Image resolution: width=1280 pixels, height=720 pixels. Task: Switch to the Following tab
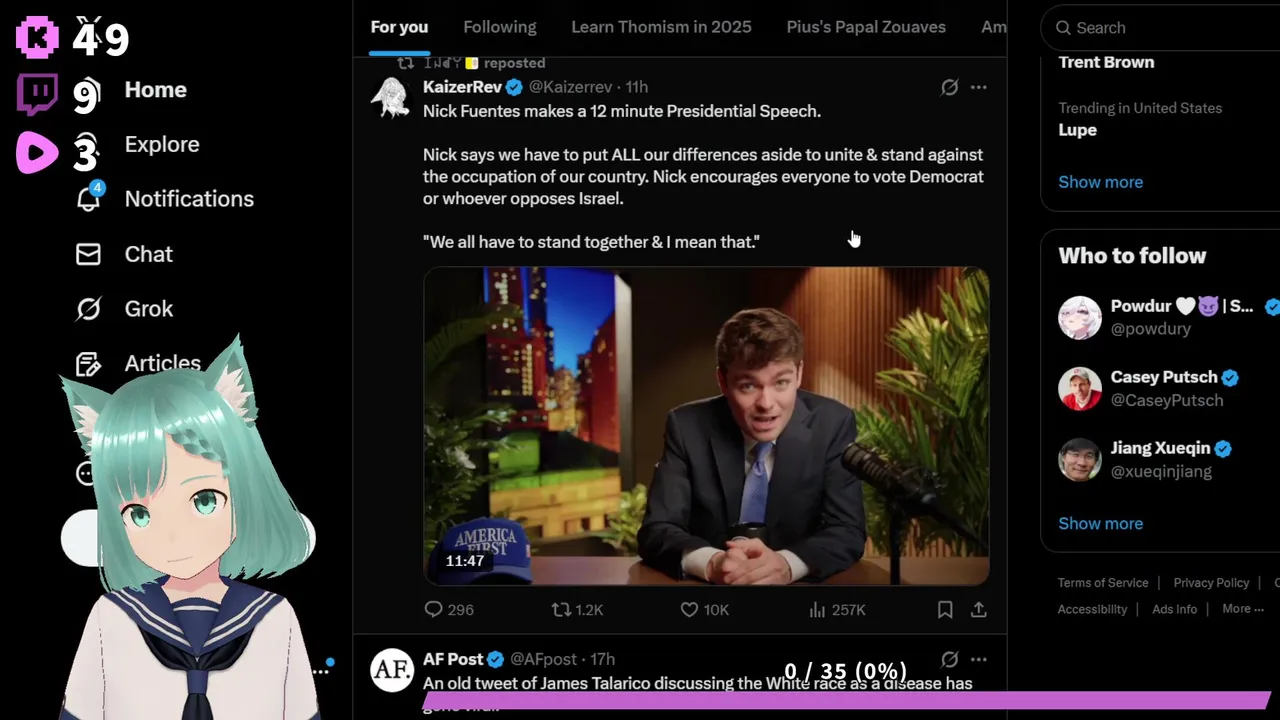pos(500,27)
